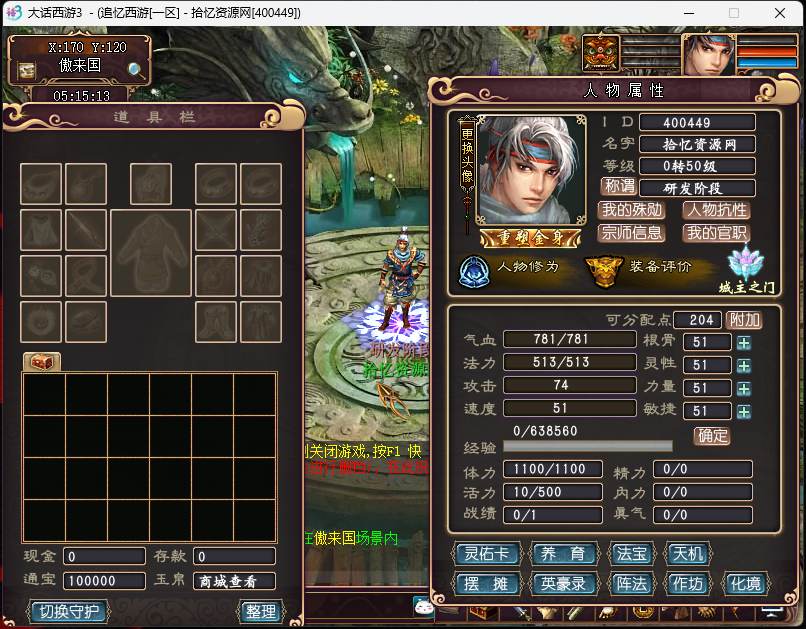Click the large character portrait

[x=532, y=170]
